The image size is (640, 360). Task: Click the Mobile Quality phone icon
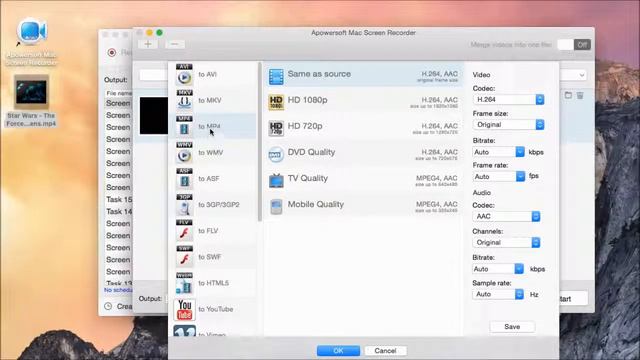[276, 207]
